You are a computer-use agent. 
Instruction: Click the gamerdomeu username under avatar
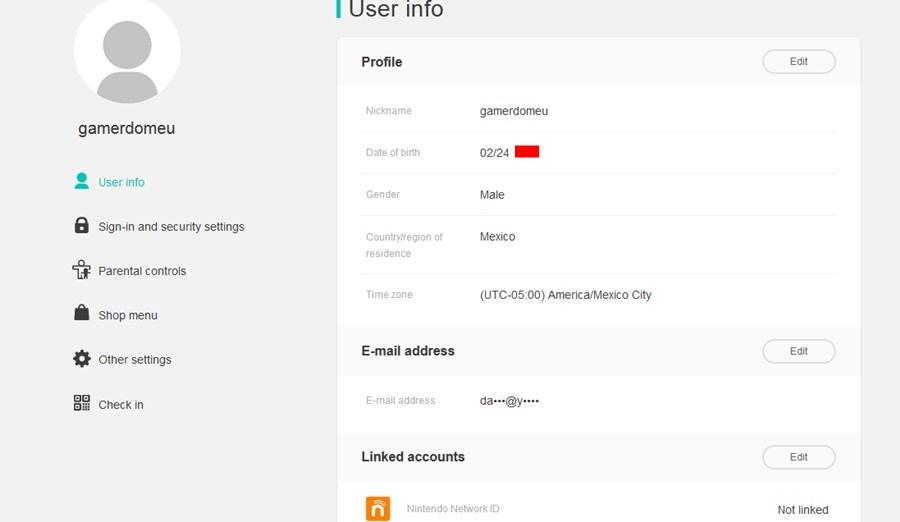coord(126,128)
